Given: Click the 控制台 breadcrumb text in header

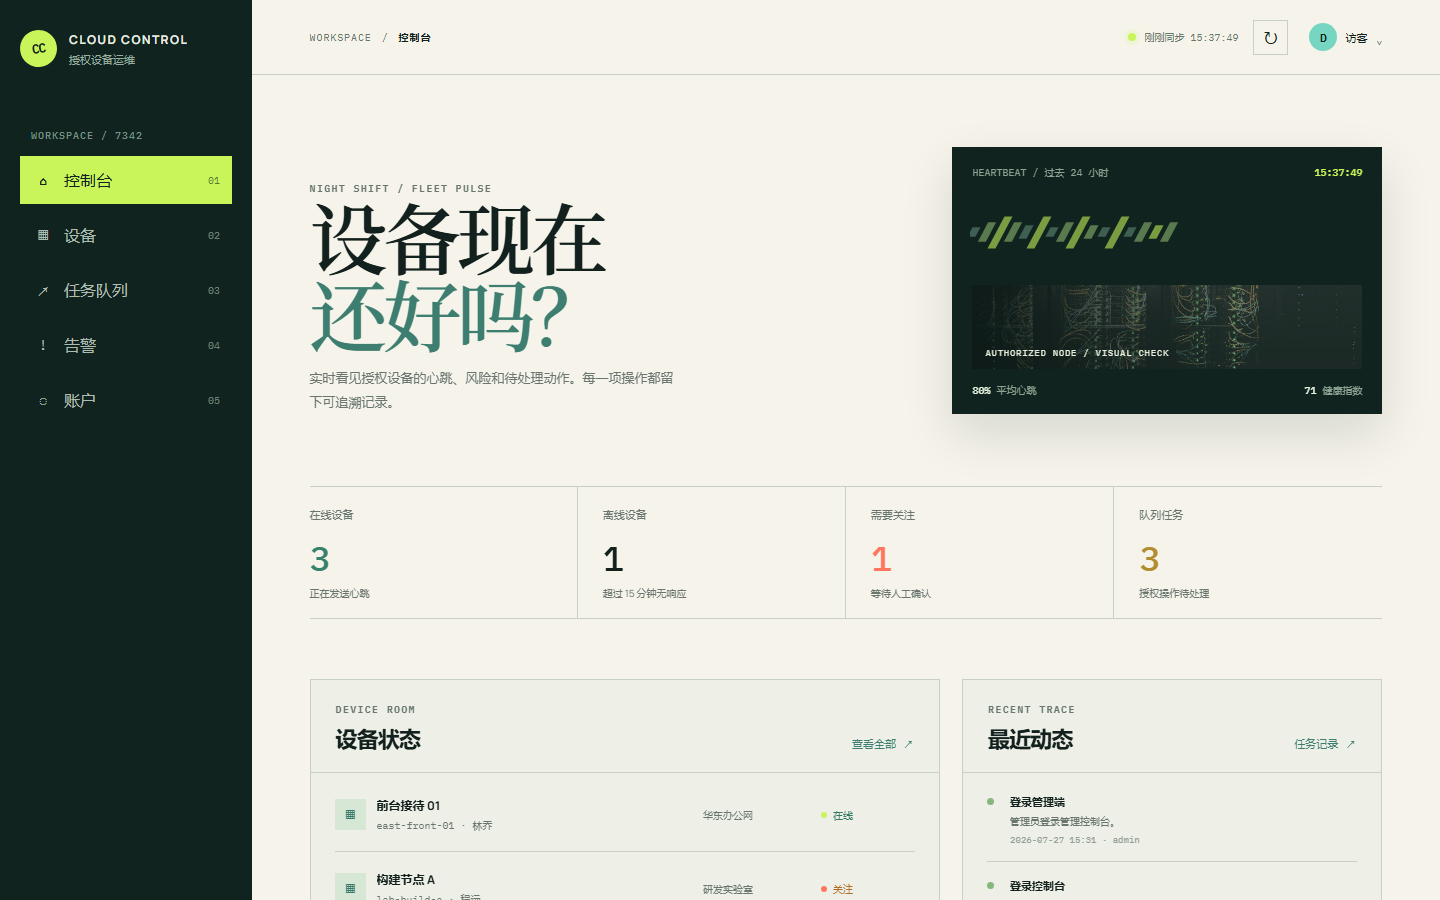Looking at the screenshot, I should [x=414, y=38].
